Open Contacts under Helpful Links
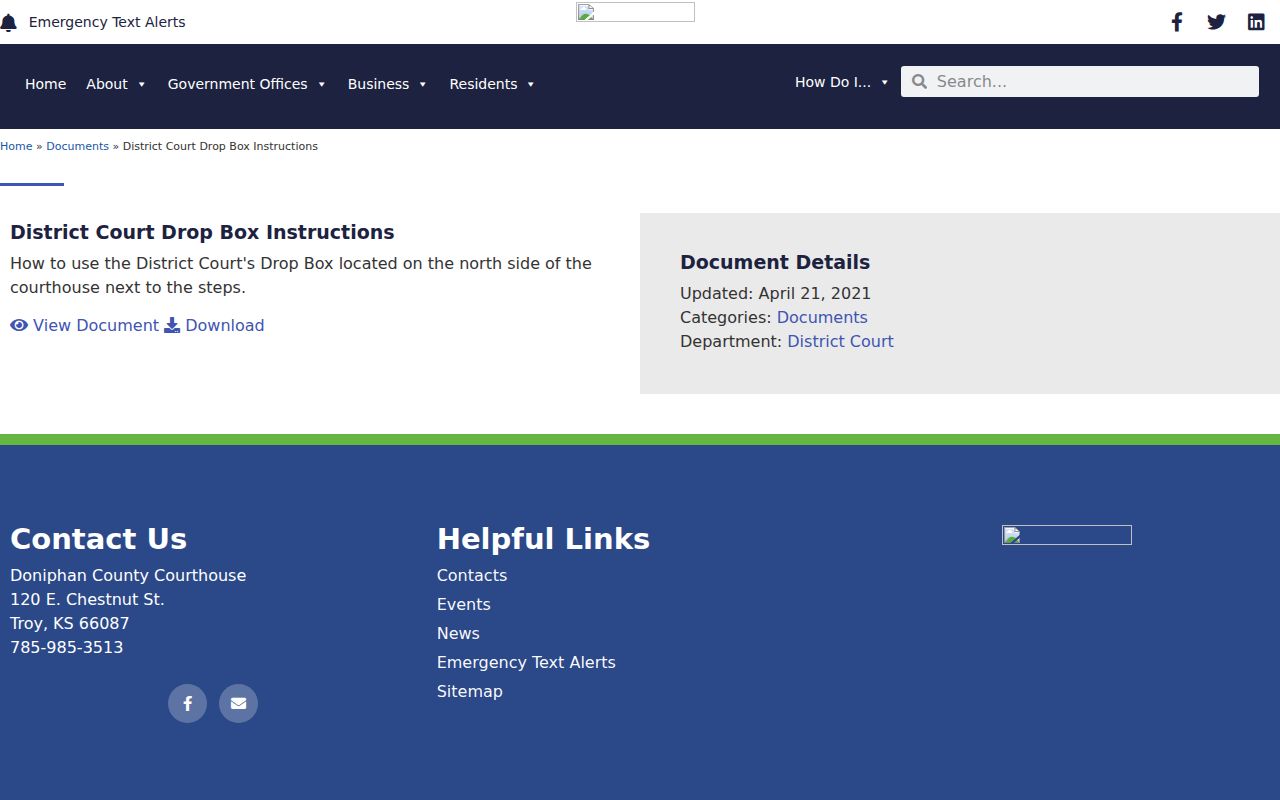Image resolution: width=1280 pixels, height=800 pixels. point(472,575)
